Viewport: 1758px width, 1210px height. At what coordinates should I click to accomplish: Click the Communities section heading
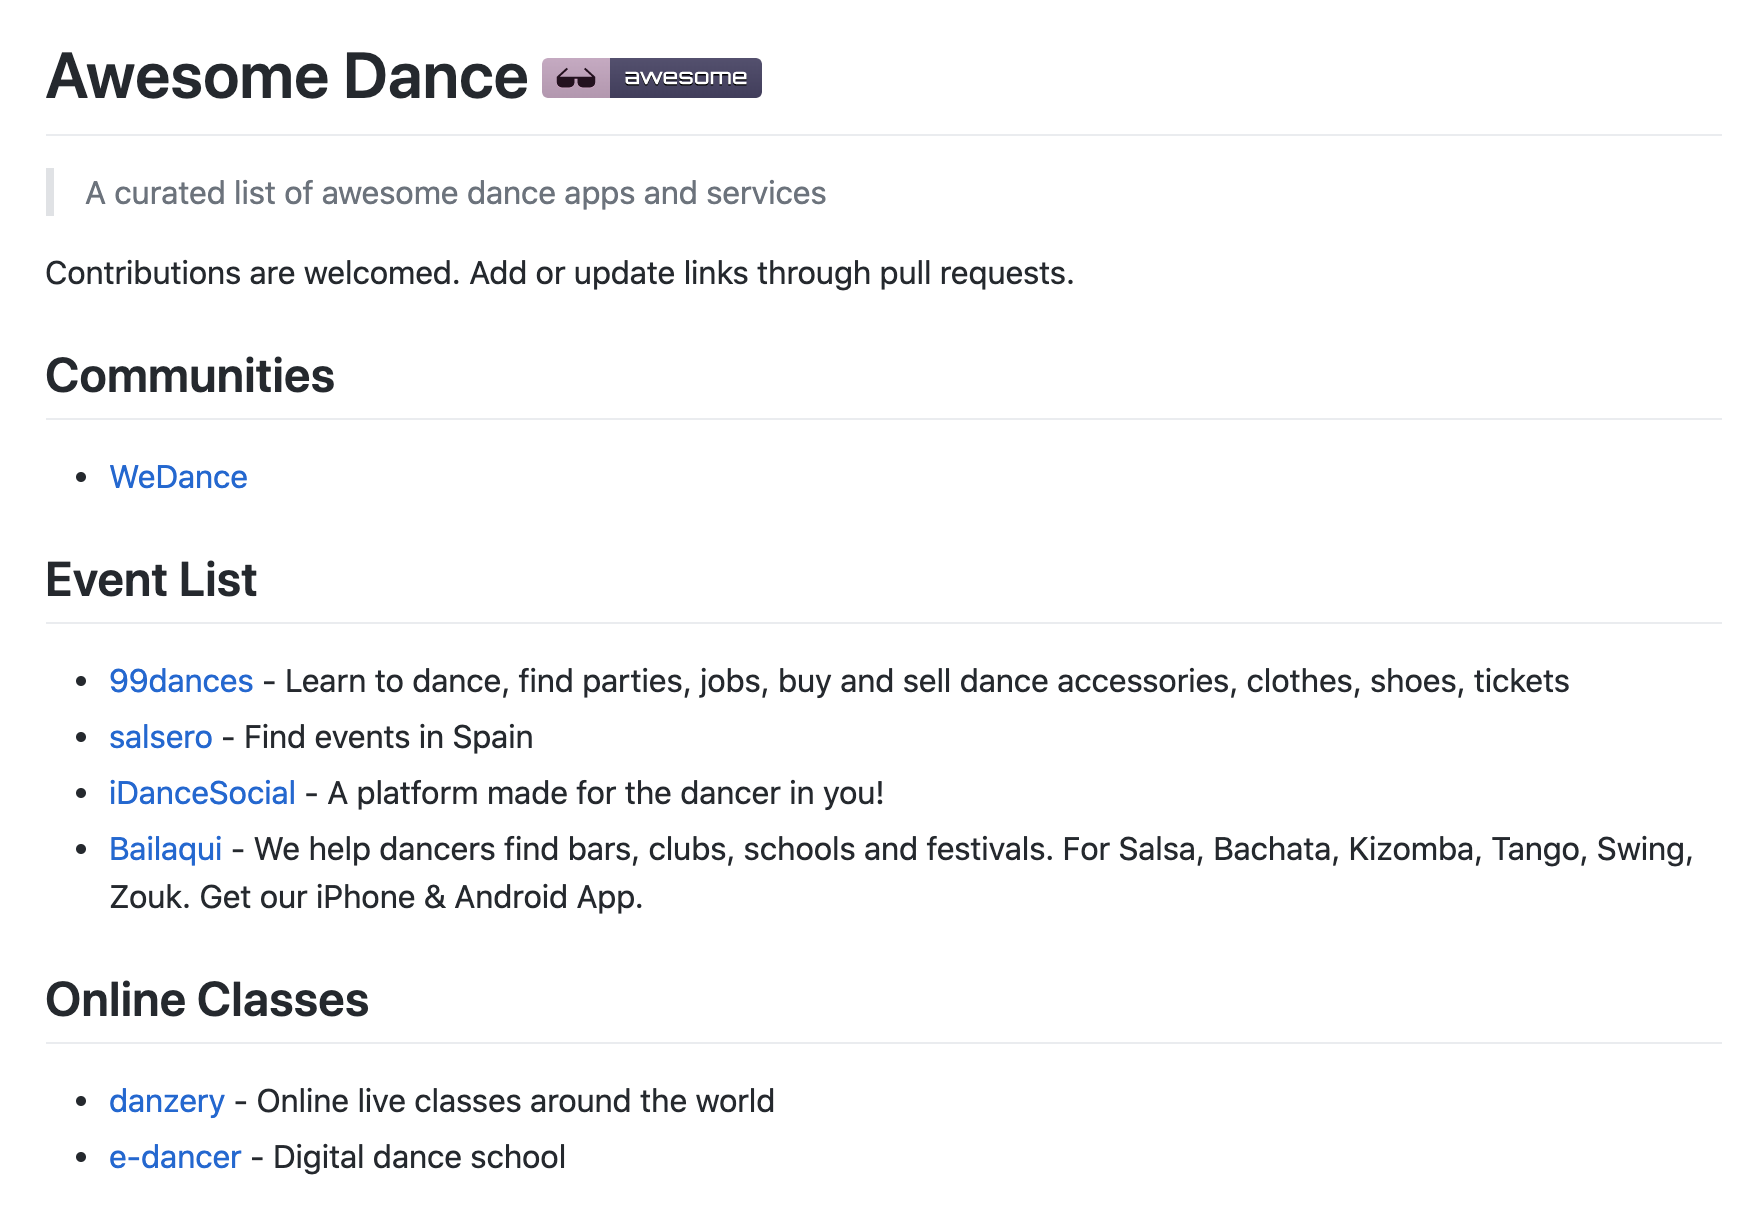click(x=190, y=377)
